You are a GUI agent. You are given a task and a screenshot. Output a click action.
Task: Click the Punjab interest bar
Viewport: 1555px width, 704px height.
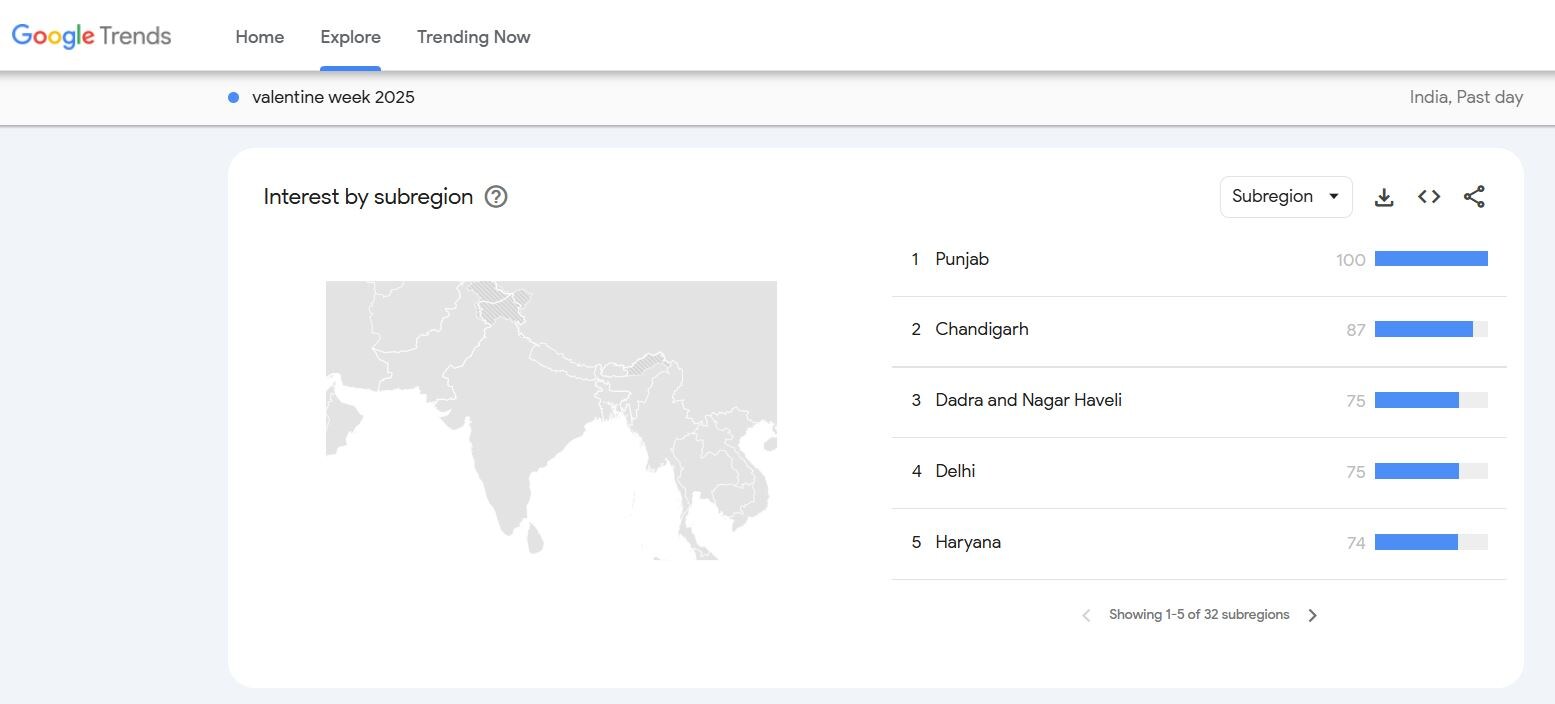pyautogui.click(x=1431, y=259)
